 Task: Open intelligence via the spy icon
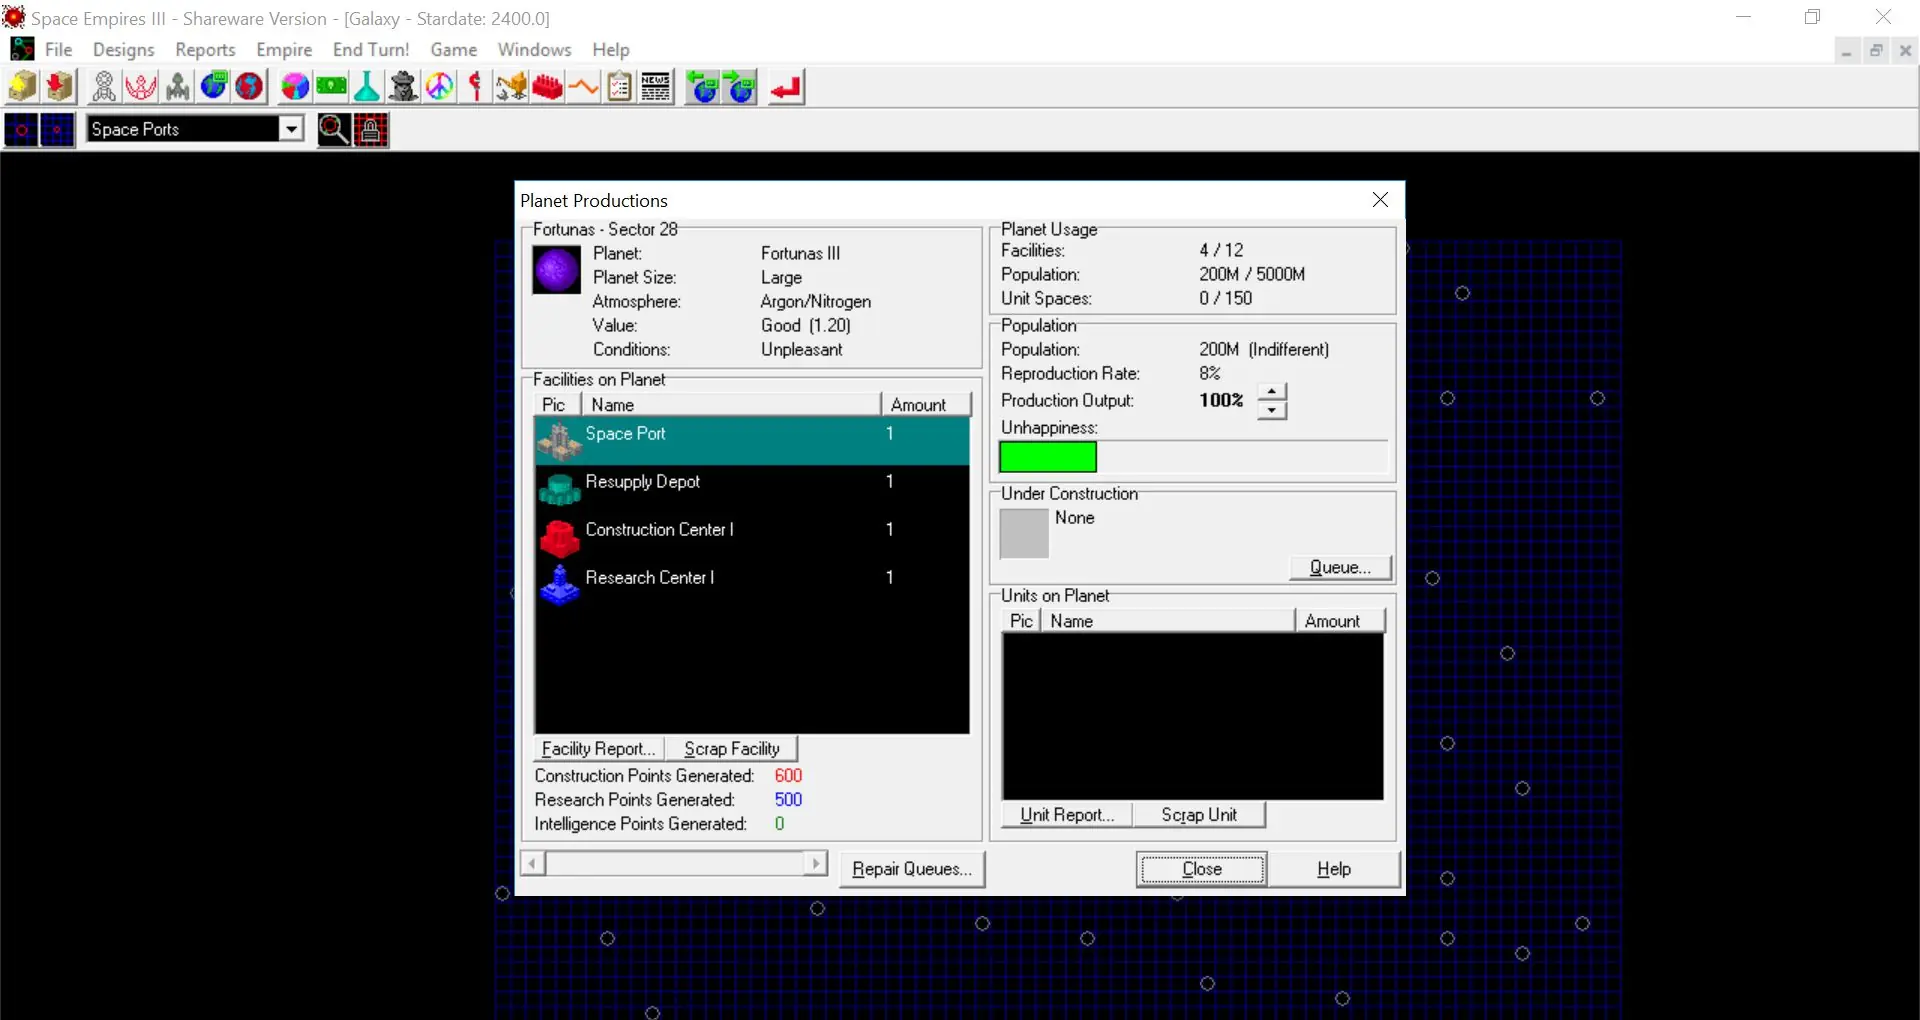point(403,88)
